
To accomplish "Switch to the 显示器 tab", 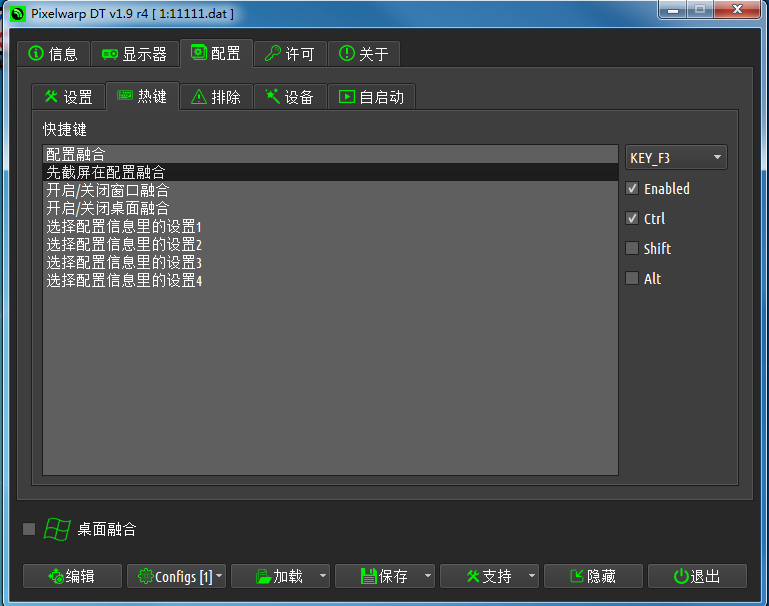I will (134, 54).
